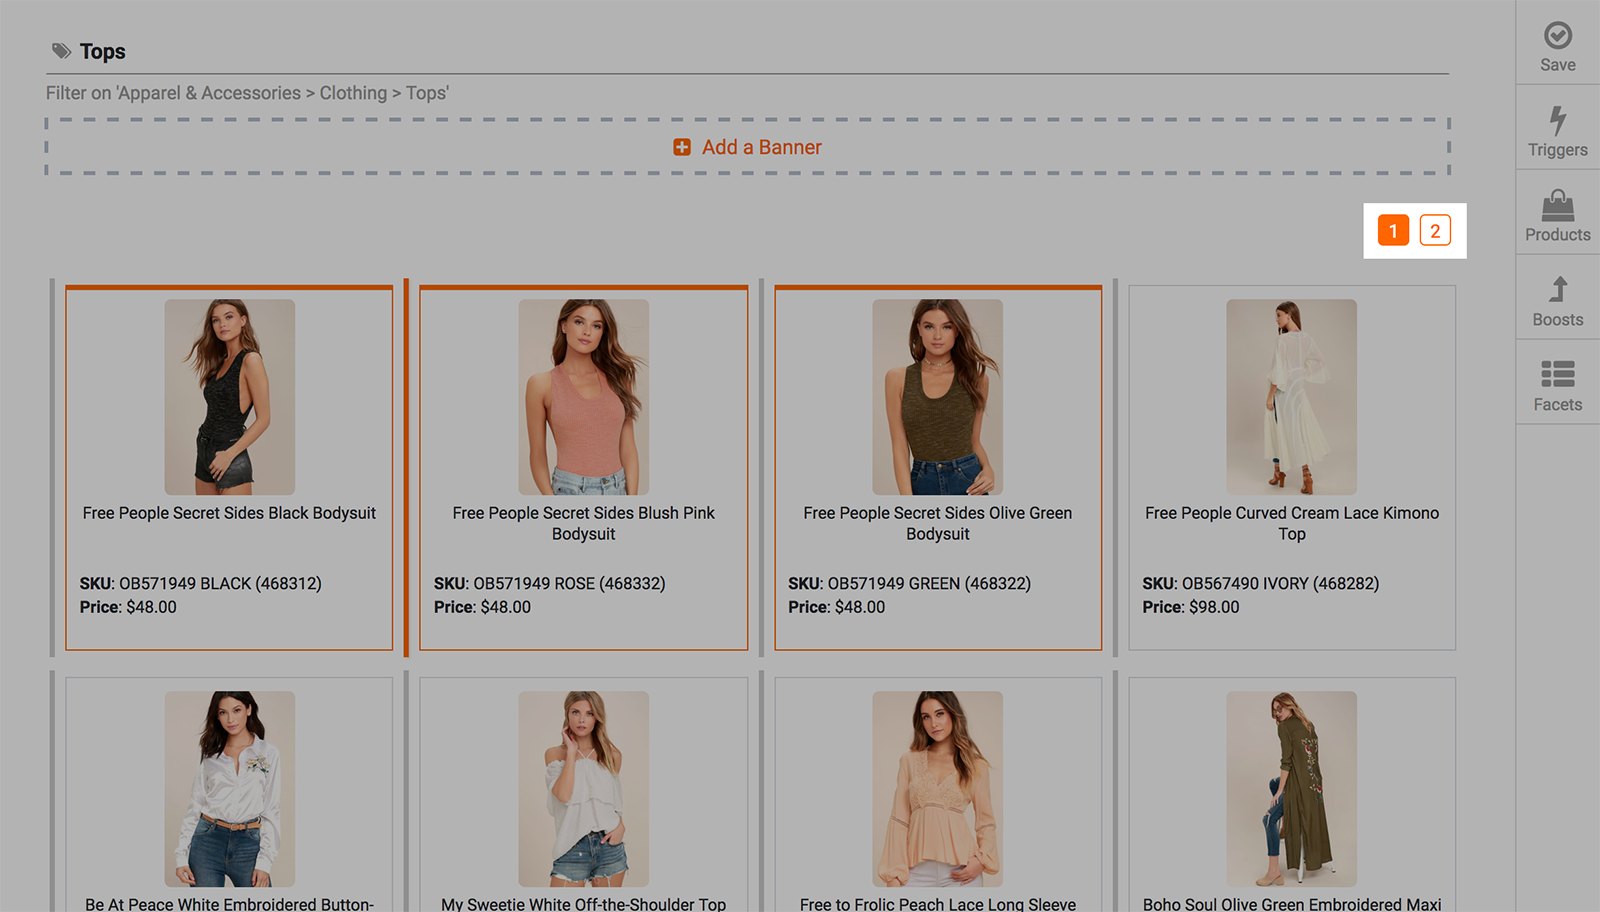1600x912 pixels.
Task: Click title Be At Peace White Embroidered Button-
Action: click(x=230, y=904)
